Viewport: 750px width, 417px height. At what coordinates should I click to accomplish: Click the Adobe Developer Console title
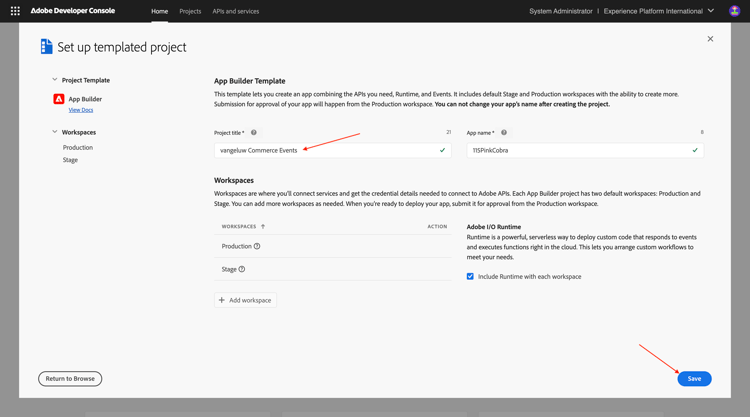tap(73, 11)
